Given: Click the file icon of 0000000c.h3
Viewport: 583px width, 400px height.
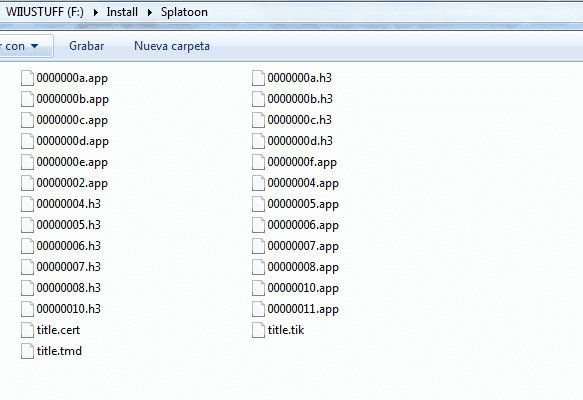Looking at the screenshot, I should pos(258,120).
